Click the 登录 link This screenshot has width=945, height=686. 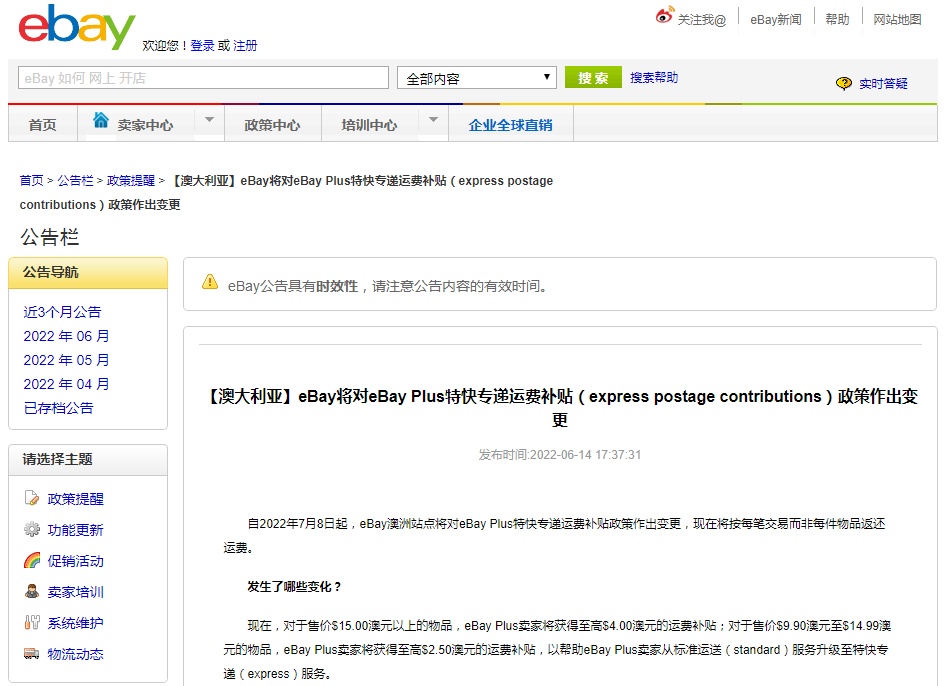coord(202,45)
